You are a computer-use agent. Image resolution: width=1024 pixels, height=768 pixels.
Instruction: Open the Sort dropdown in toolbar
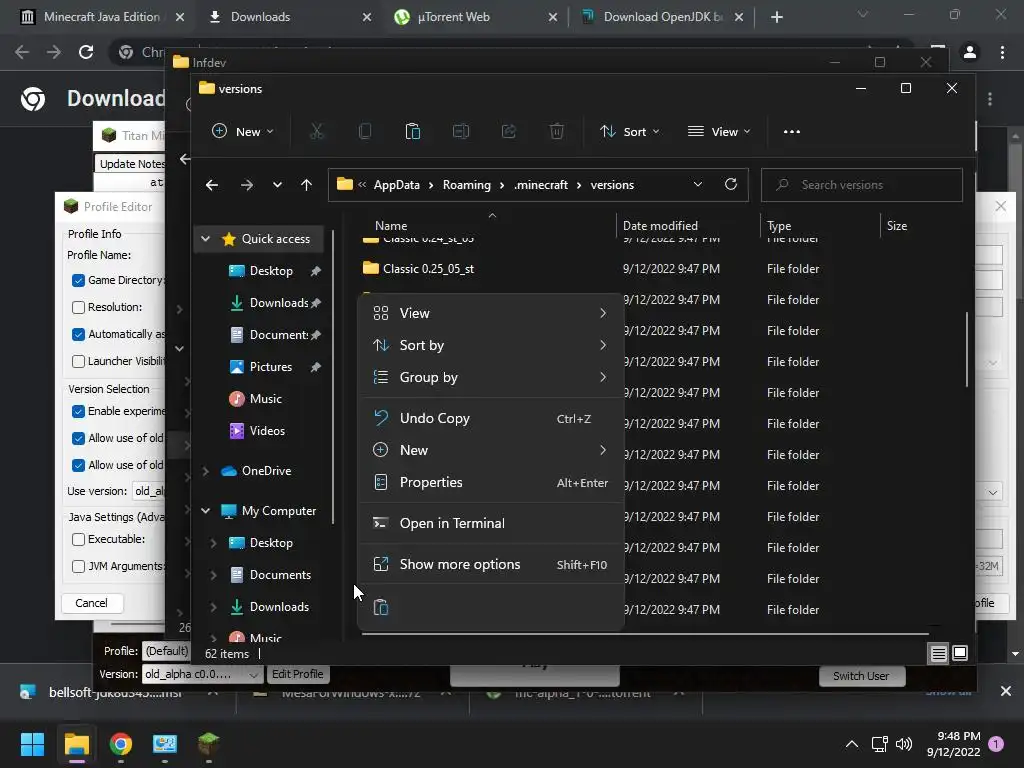tap(630, 132)
